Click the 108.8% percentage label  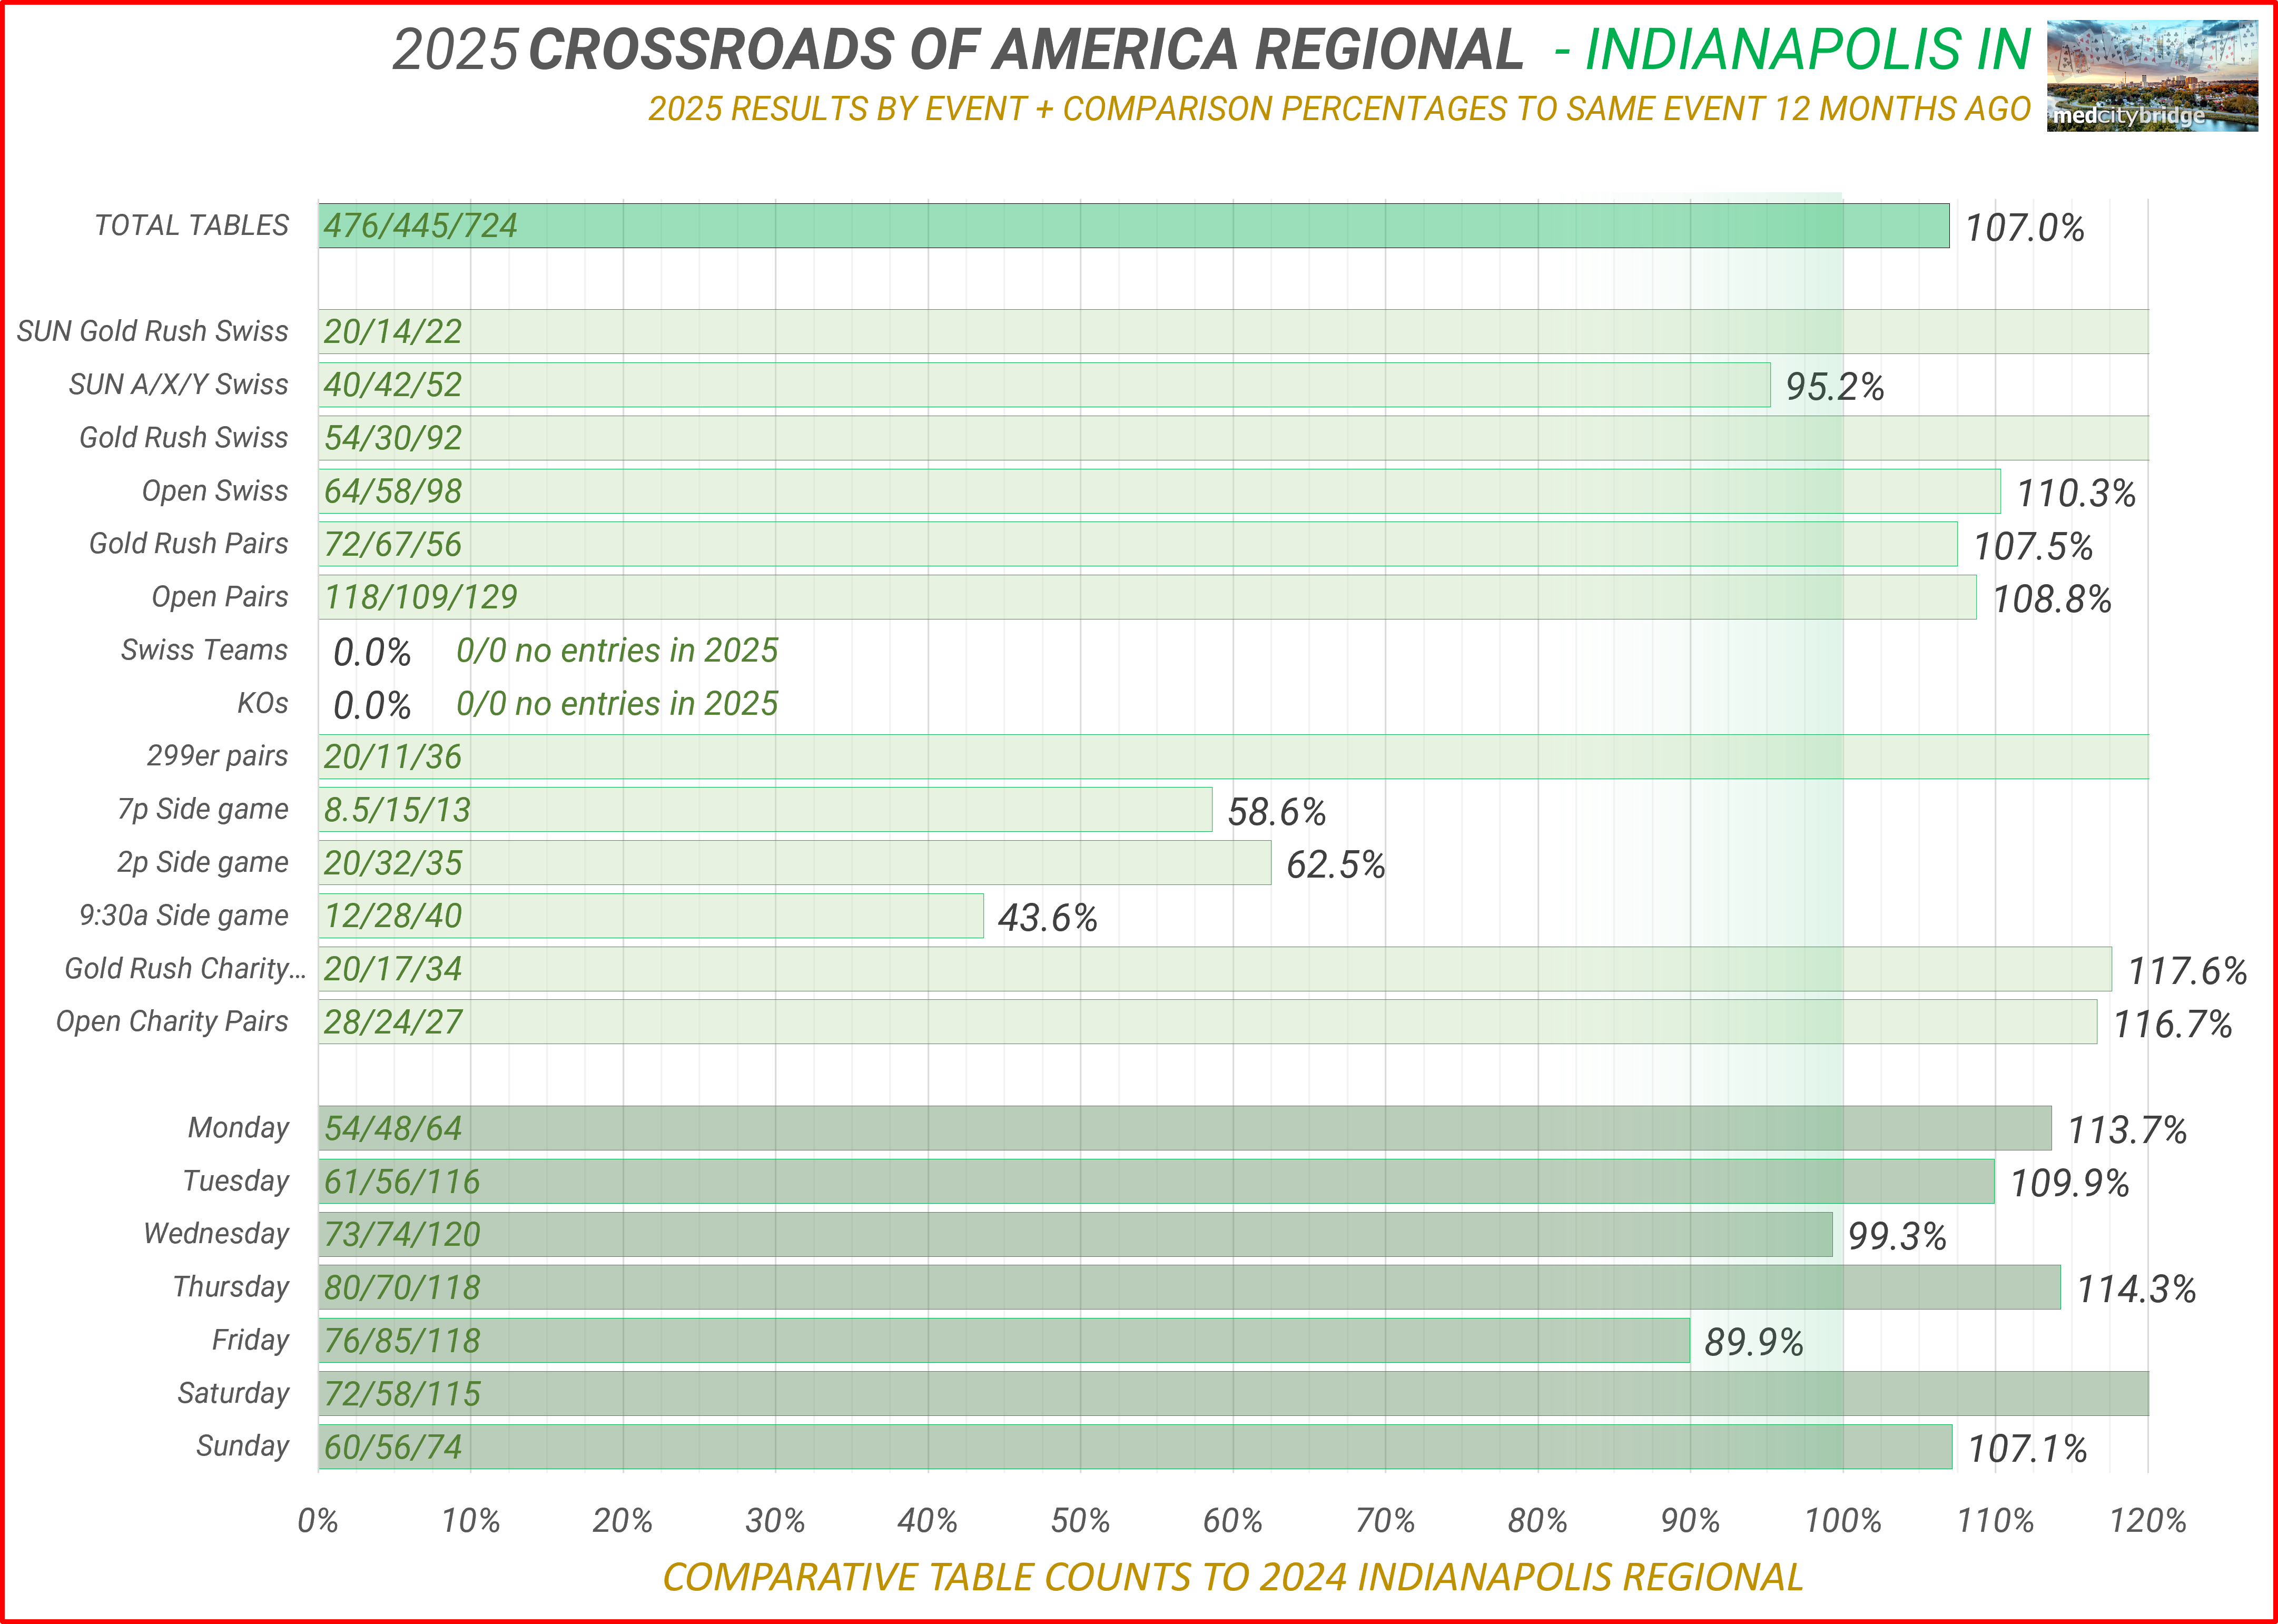coord(2052,600)
